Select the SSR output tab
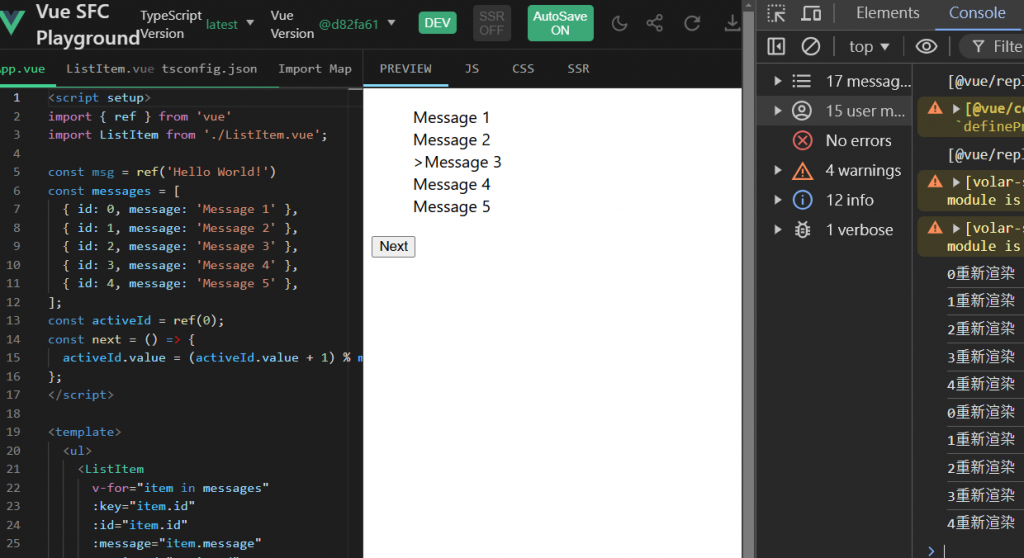 [578, 69]
